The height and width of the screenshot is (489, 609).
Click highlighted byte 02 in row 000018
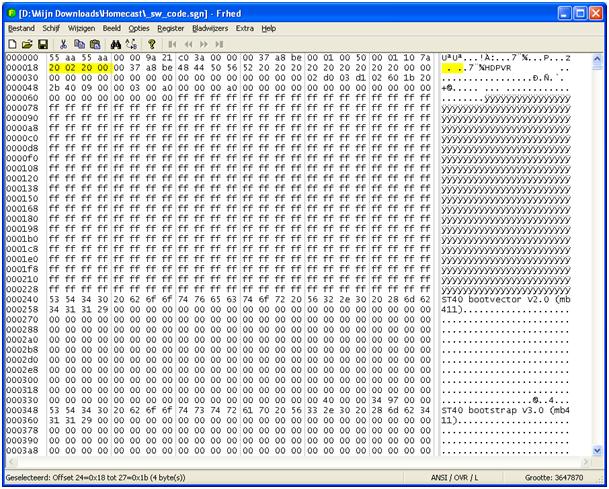tap(70, 68)
